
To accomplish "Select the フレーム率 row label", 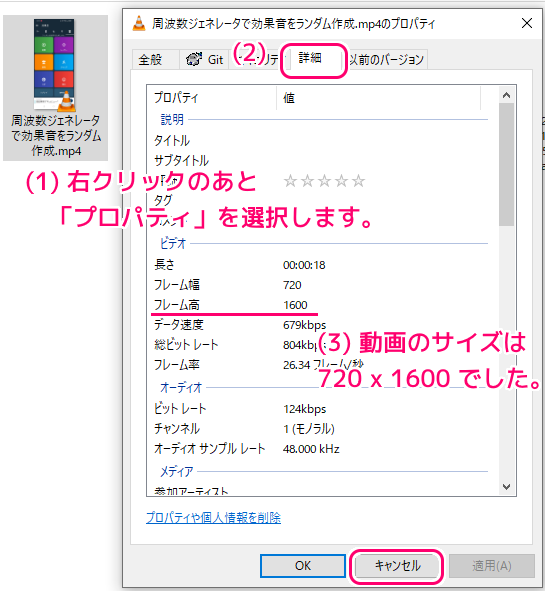I will click(177, 364).
